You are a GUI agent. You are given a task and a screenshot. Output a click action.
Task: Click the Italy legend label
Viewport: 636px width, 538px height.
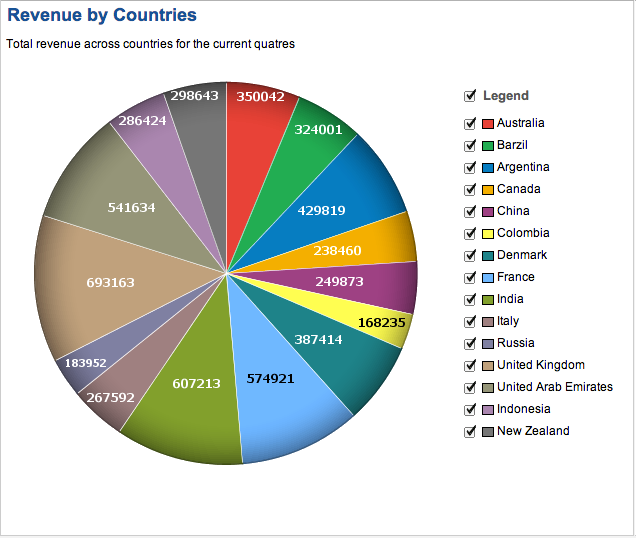(508, 321)
